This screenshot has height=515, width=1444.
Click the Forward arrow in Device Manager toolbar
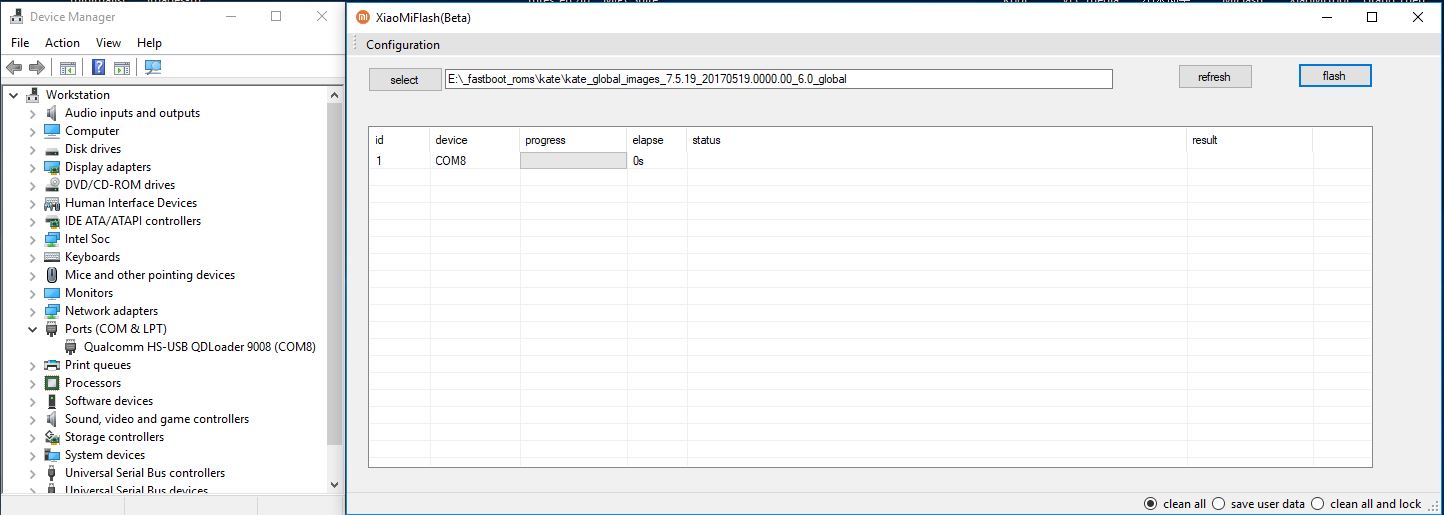(37, 68)
